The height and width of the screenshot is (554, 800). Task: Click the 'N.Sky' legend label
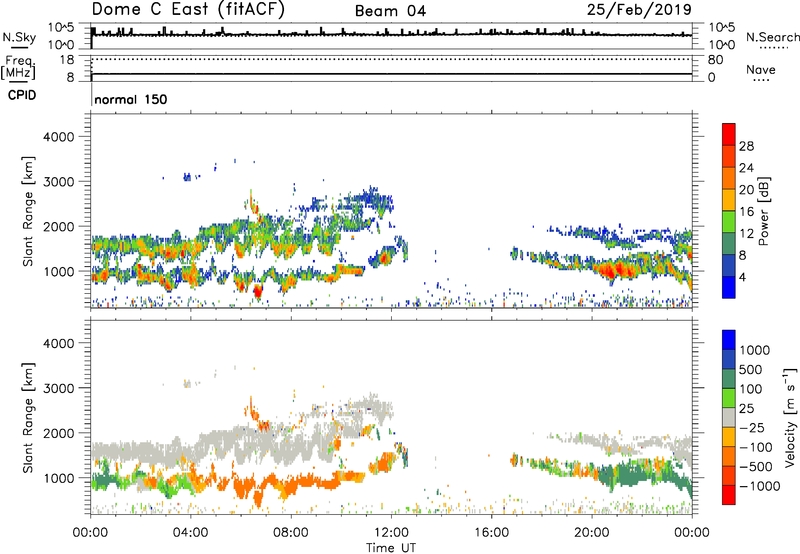pyautogui.click(x=19, y=37)
